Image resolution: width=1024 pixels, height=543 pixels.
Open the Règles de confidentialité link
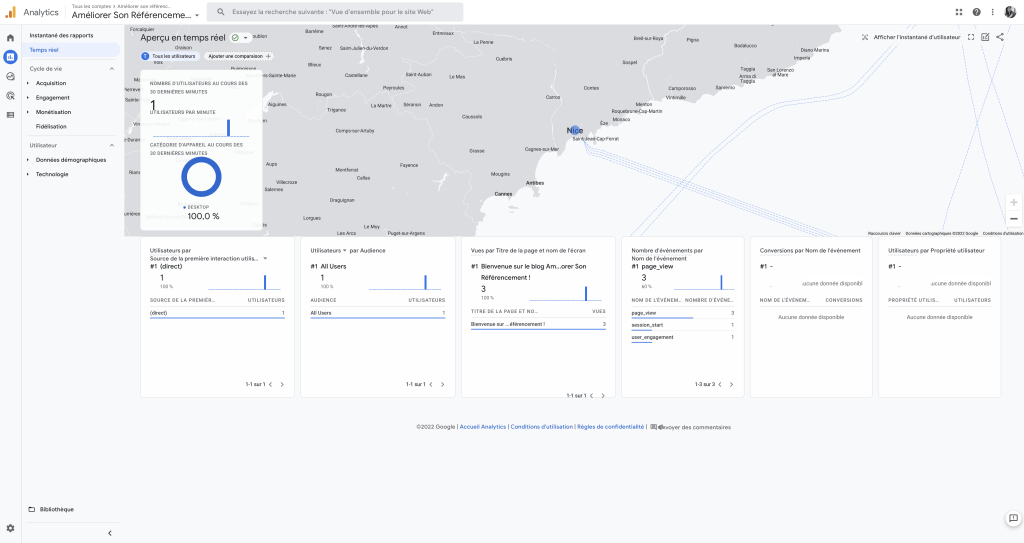[610, 427]
